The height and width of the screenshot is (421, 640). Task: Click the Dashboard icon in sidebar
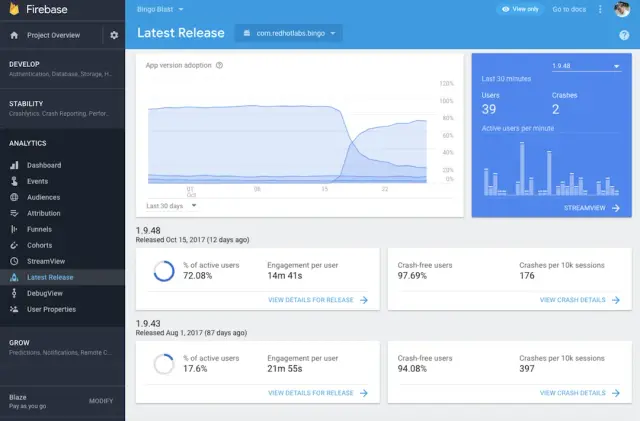click(x=14, y=165)
